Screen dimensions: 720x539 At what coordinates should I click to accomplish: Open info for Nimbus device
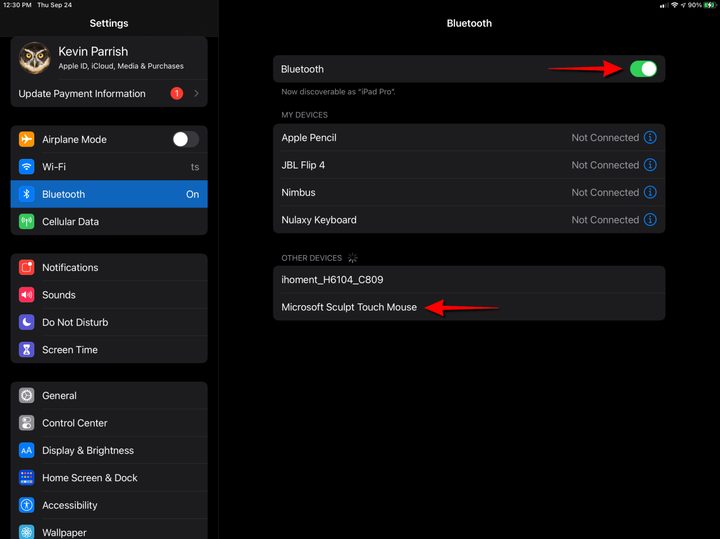point(650,192)
